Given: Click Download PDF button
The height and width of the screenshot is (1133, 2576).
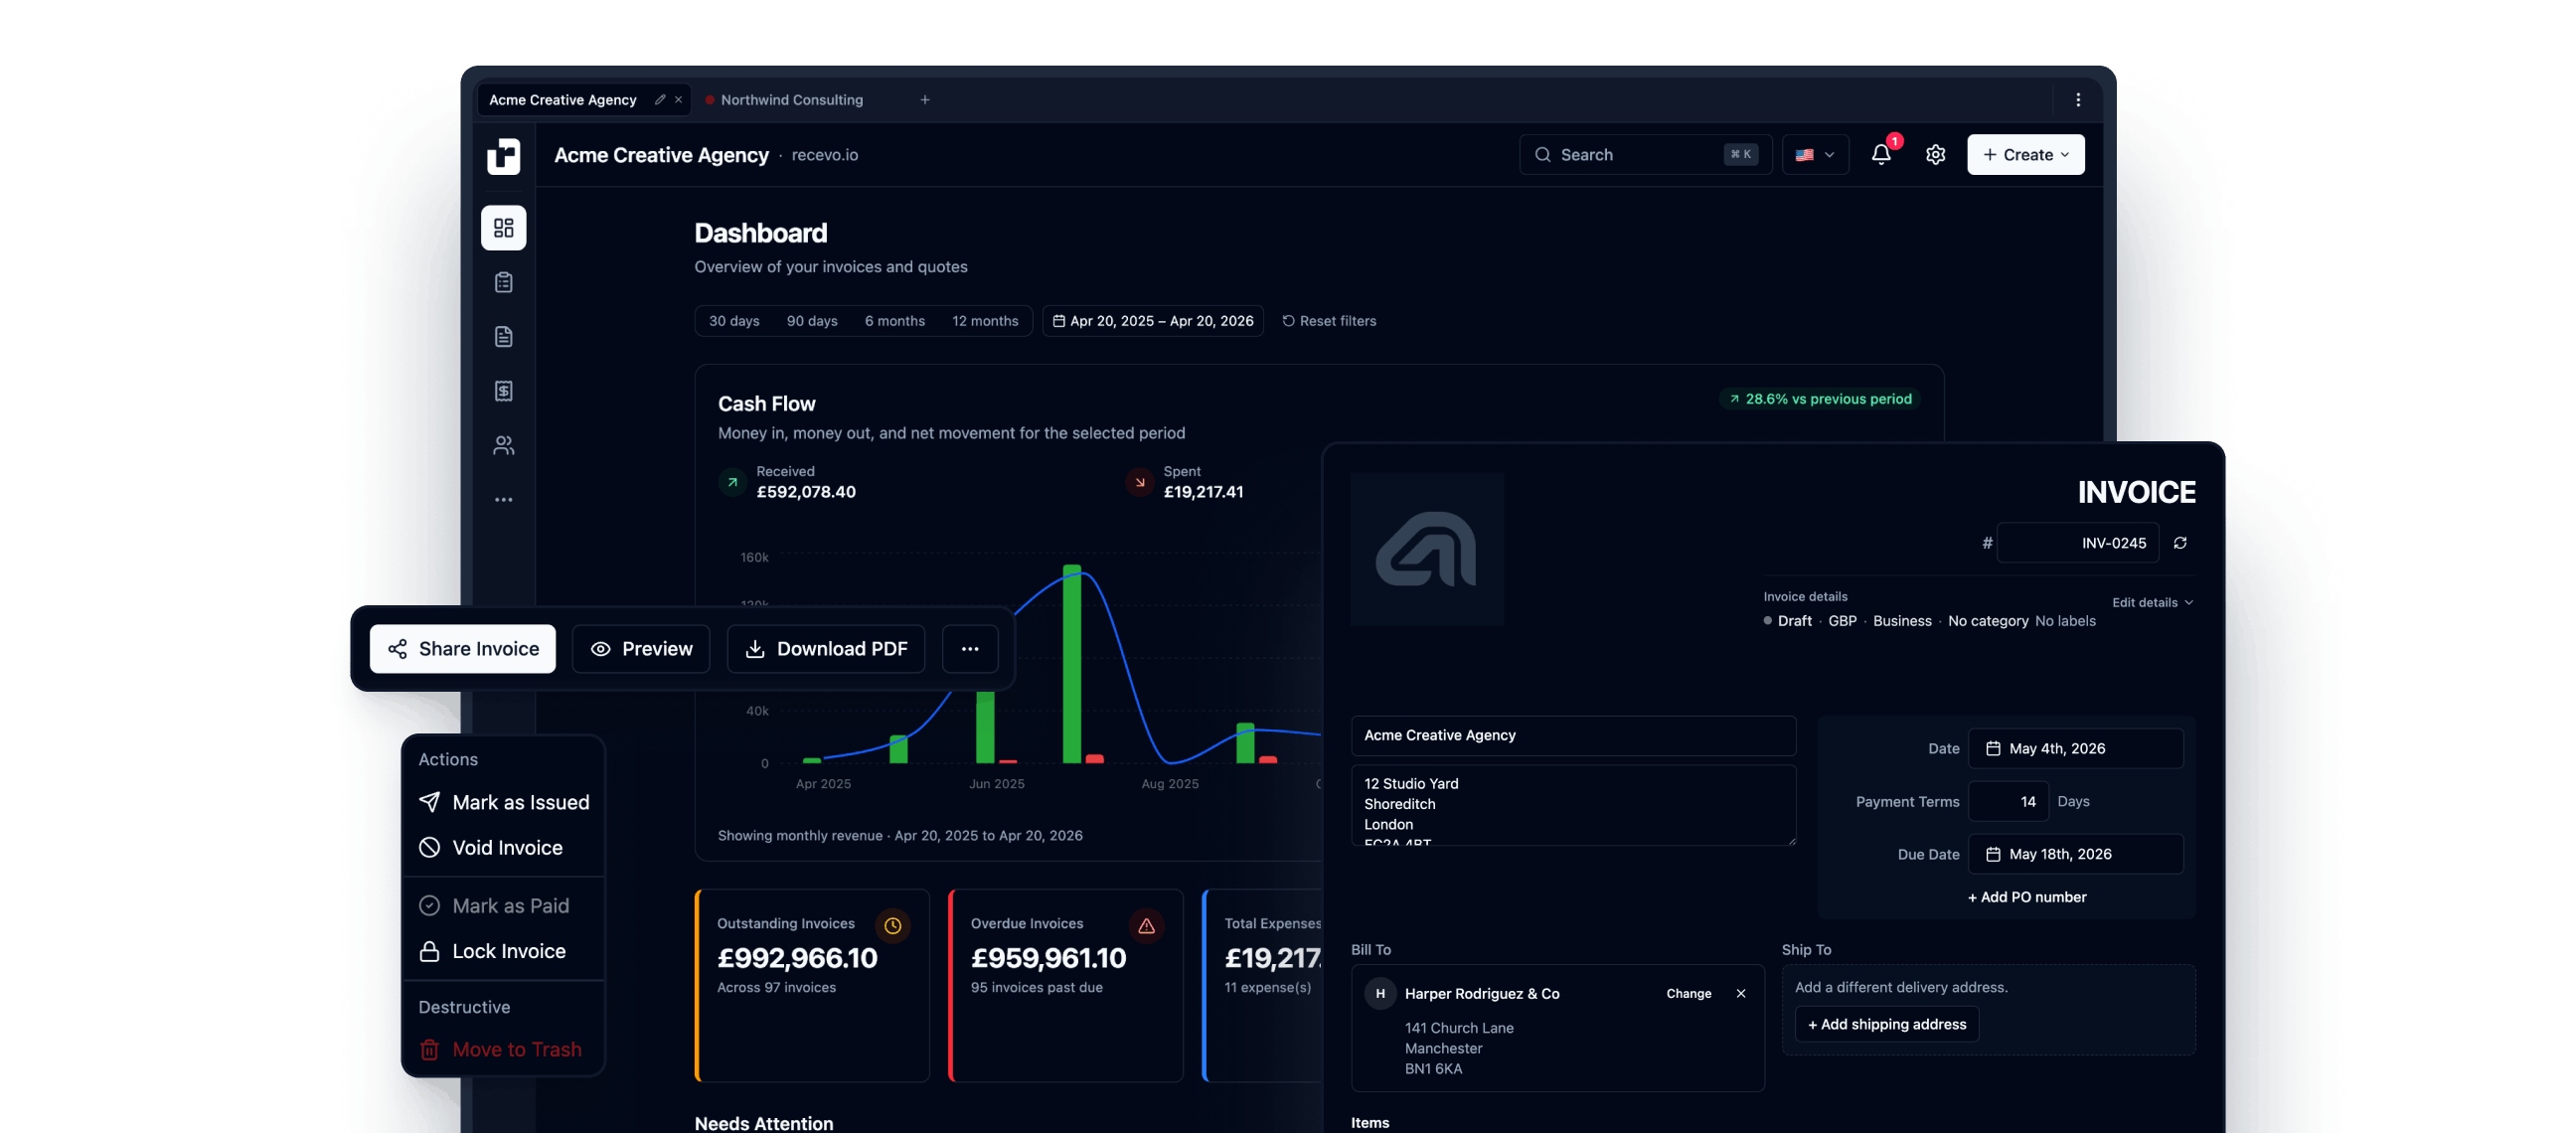Looking at the screenshot, I should [825, 648].
